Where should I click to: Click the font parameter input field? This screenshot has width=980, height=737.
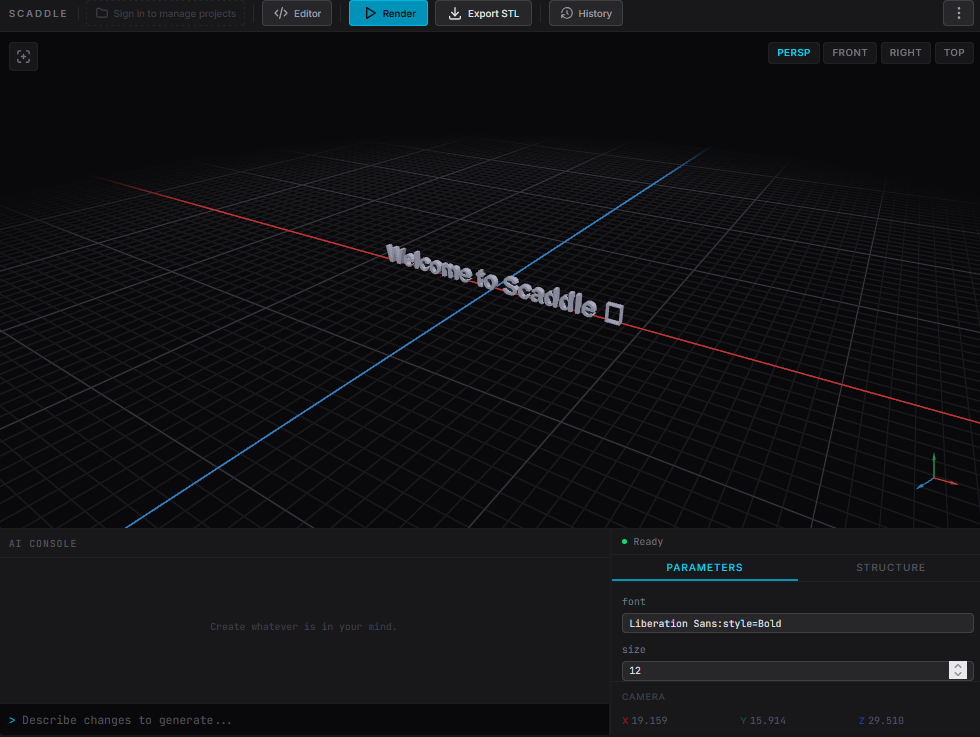(x=798, y=623)
